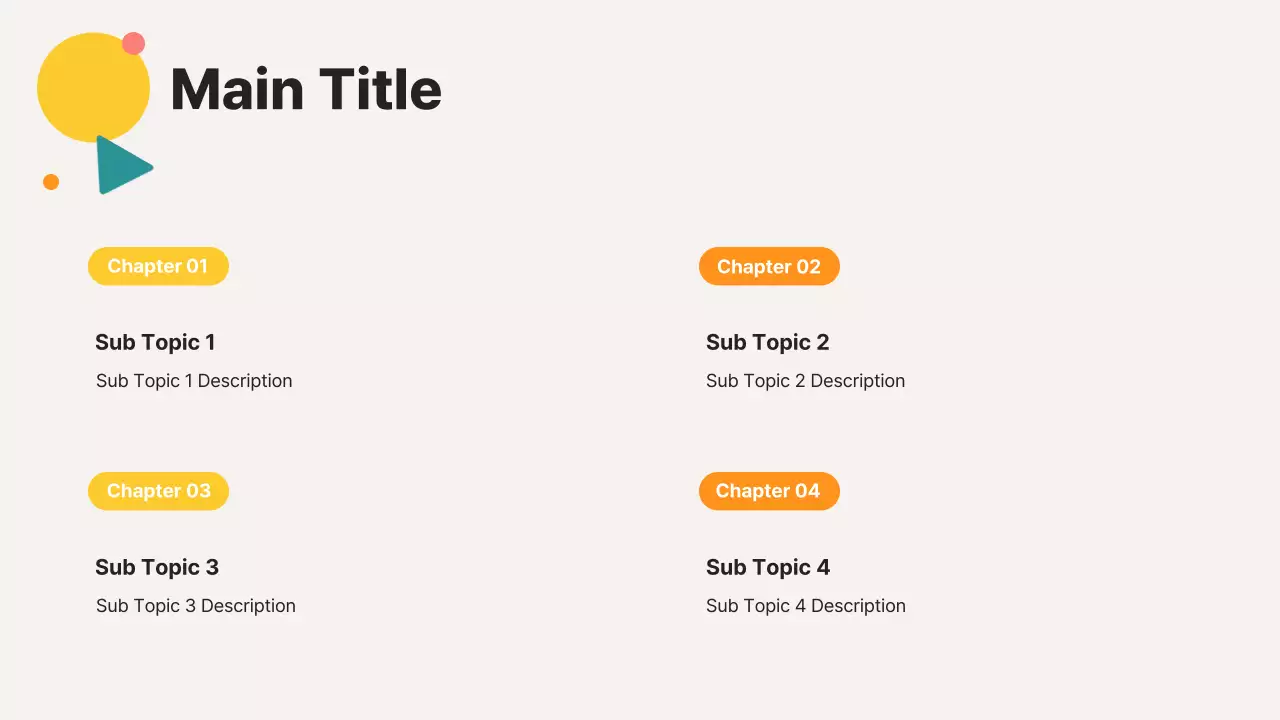Click the "Sub Topic 3 Description" text
The width and height of the screenshot is (1280, 720).
[x=196, y=606]
